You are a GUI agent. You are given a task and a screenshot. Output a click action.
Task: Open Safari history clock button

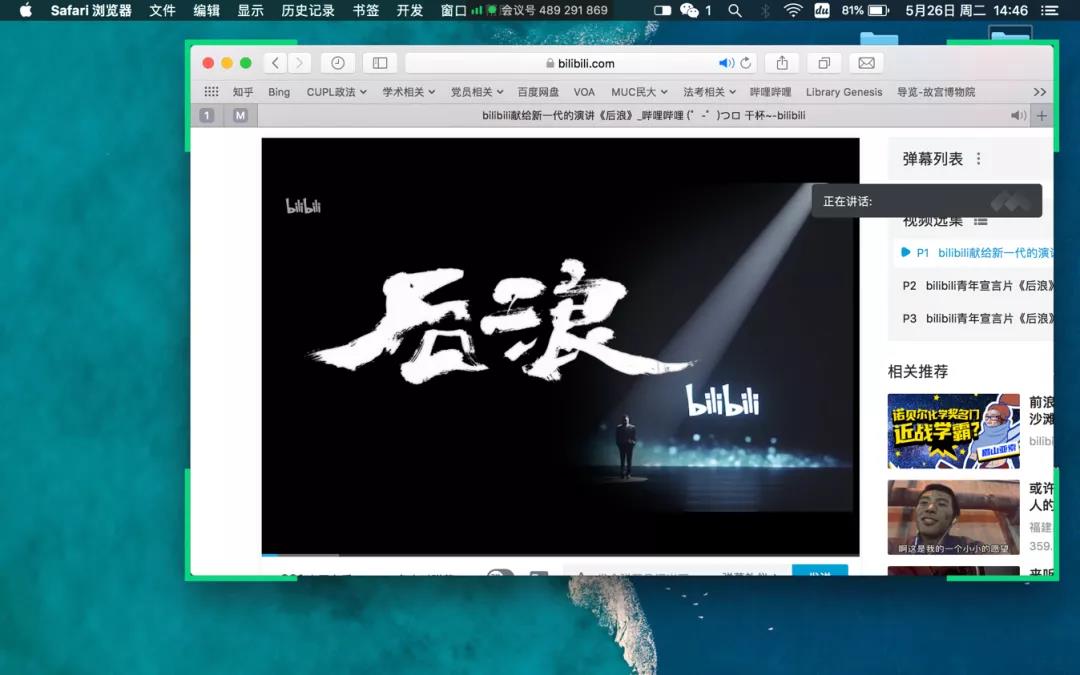pyautogui.click(x=338, y=63)
